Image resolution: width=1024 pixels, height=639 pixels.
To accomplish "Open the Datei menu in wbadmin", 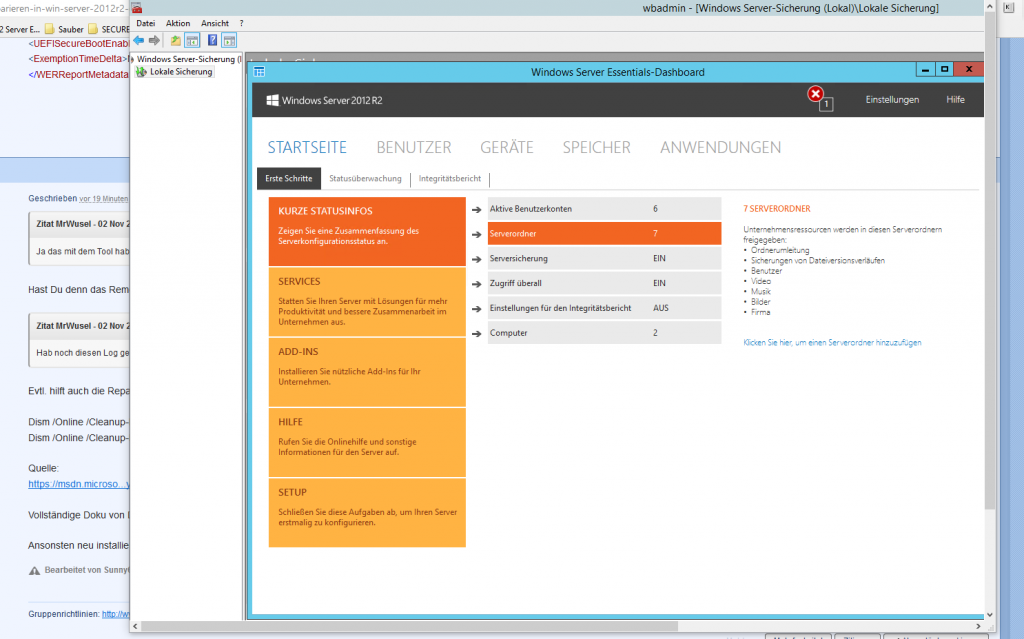I will pyautogui.click(x=146, y=24).
